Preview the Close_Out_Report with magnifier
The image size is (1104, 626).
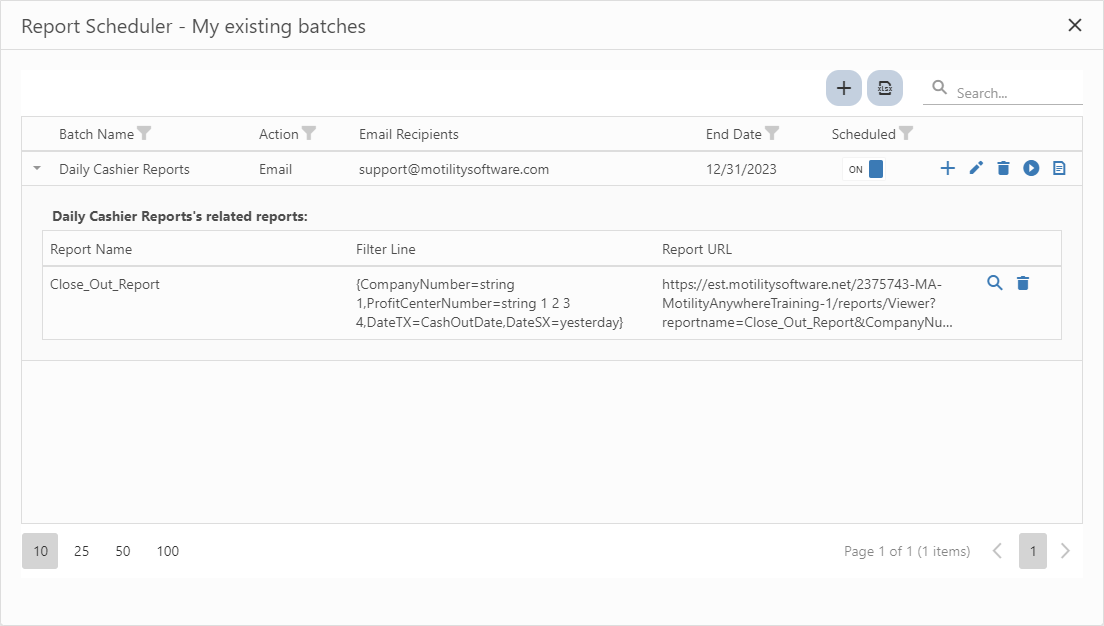(x=995, y=283)
